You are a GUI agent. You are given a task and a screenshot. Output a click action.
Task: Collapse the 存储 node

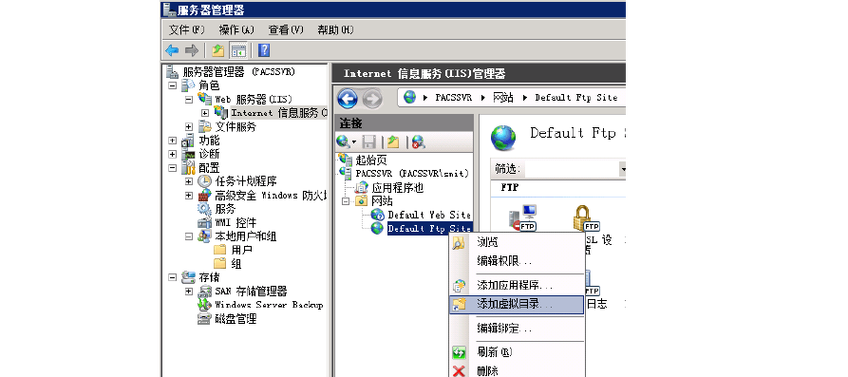tap(172, 277)
